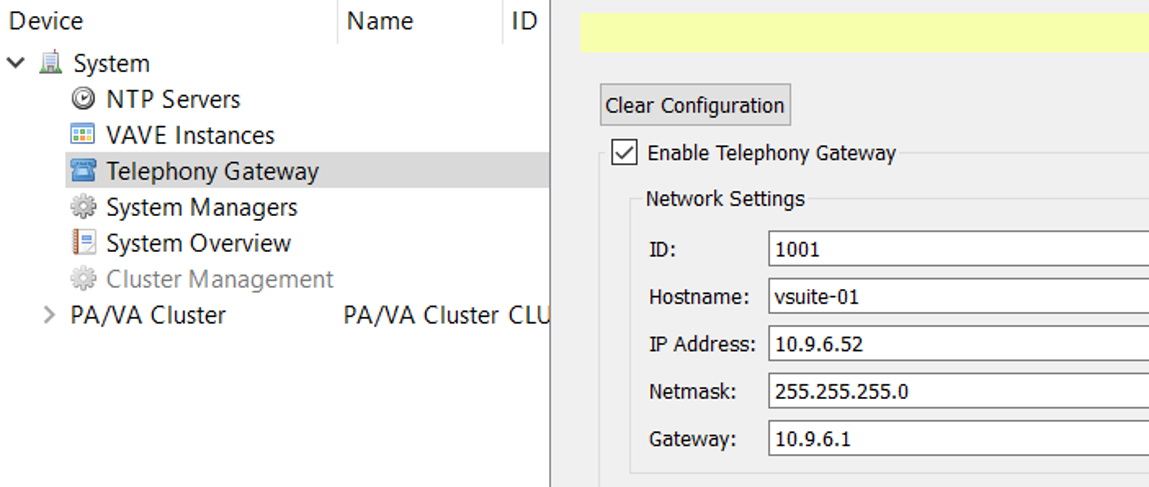The image size is (1149, 487).
Task: Select the NTP Servers tree entry
Action: click(x=173, y=99)
